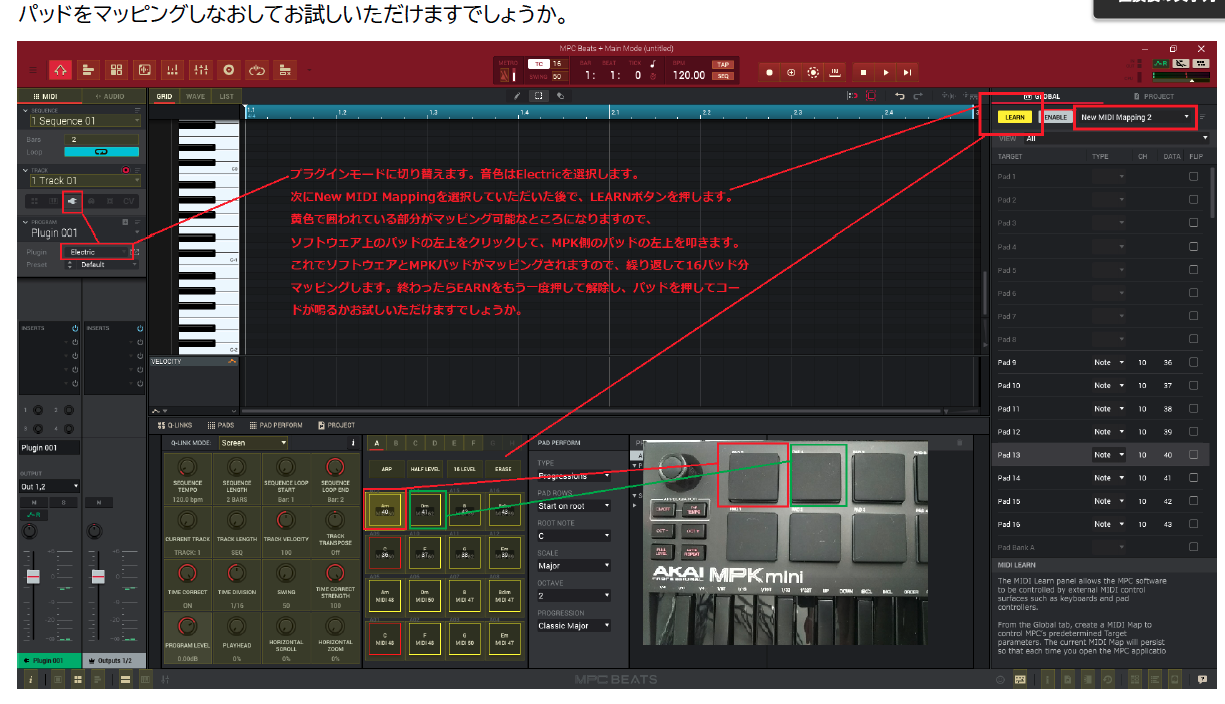The width and height of the screenshot is (1225, 704).
Task: Adjust the Sequence Tempo Q-Link knob
Action: point(186,467)
